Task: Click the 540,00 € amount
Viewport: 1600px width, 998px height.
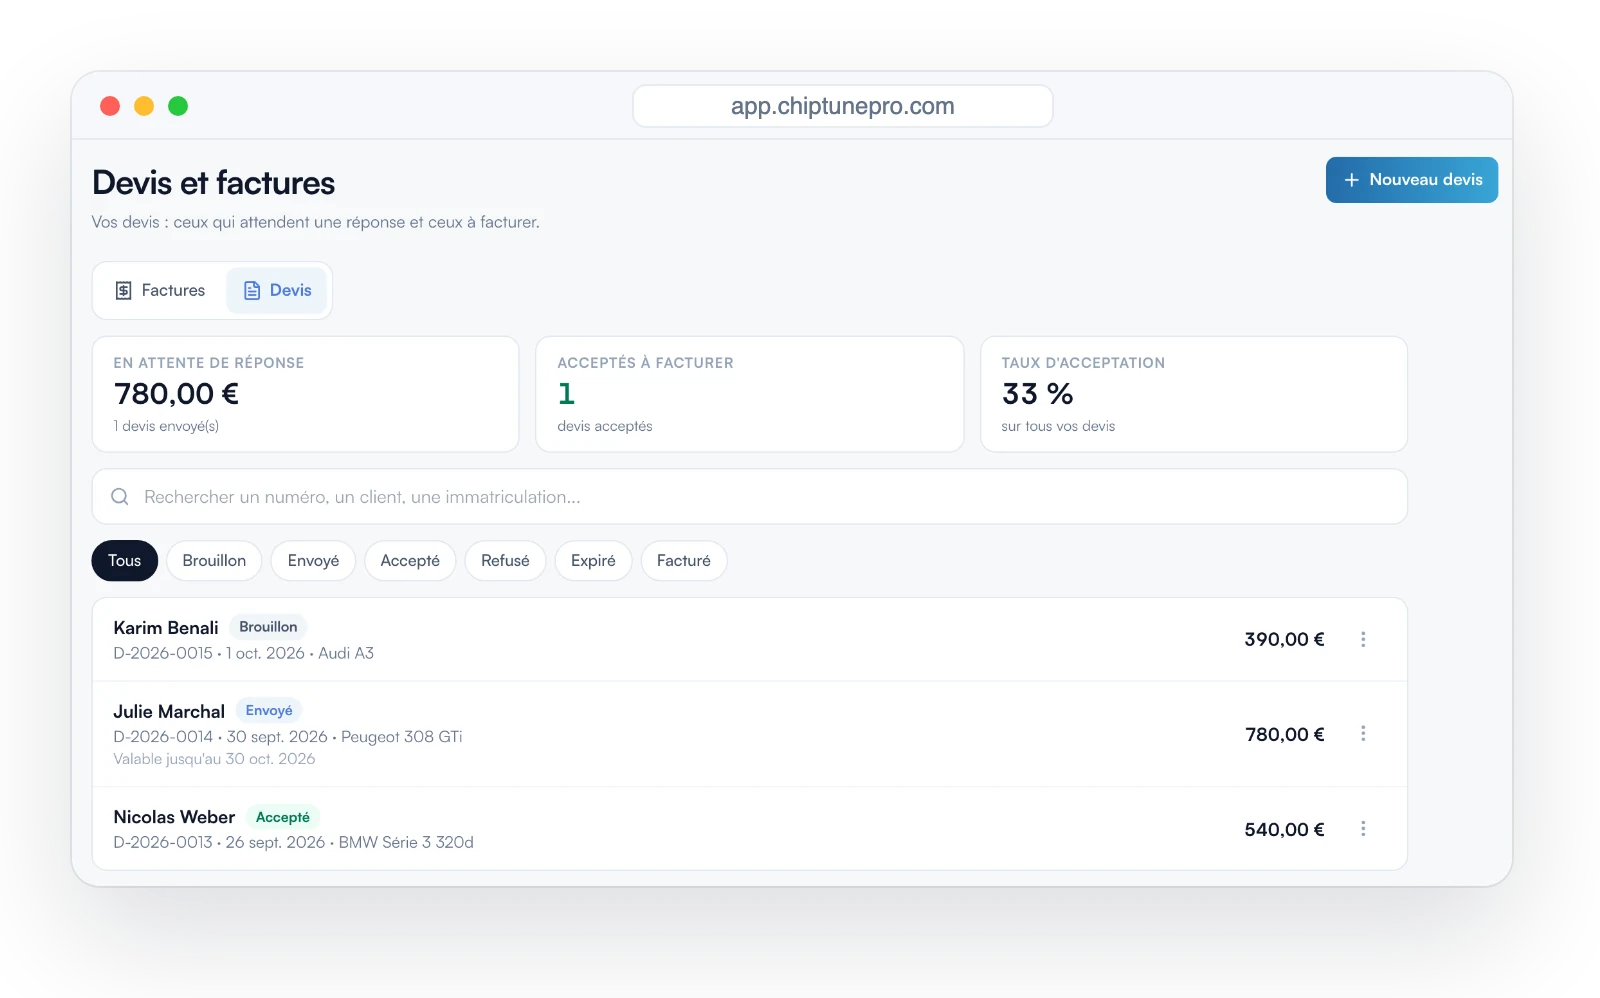Action: [x=1284, y=829]
